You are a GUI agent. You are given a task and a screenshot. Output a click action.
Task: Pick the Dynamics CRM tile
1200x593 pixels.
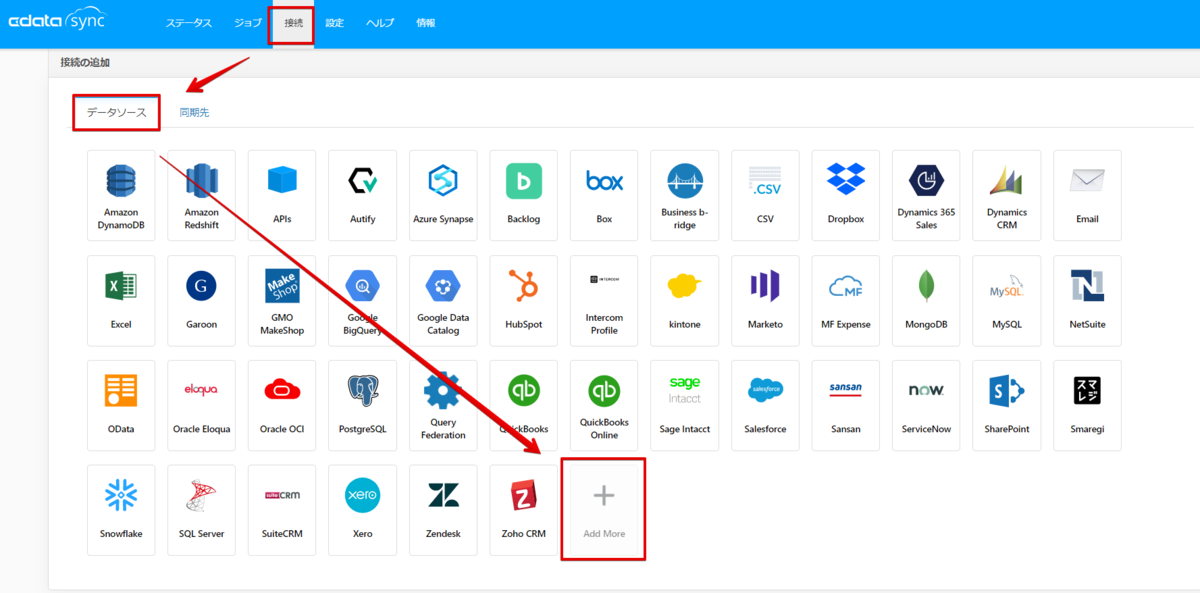point(1006,195)
